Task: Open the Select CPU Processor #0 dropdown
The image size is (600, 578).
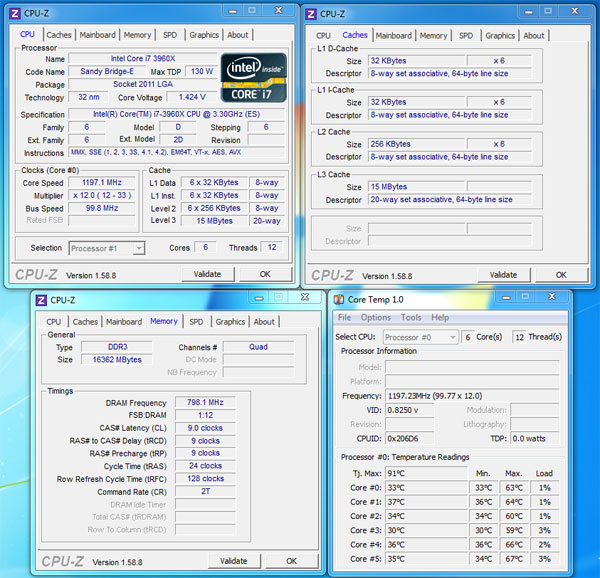Action: click(x=420, y=337)
